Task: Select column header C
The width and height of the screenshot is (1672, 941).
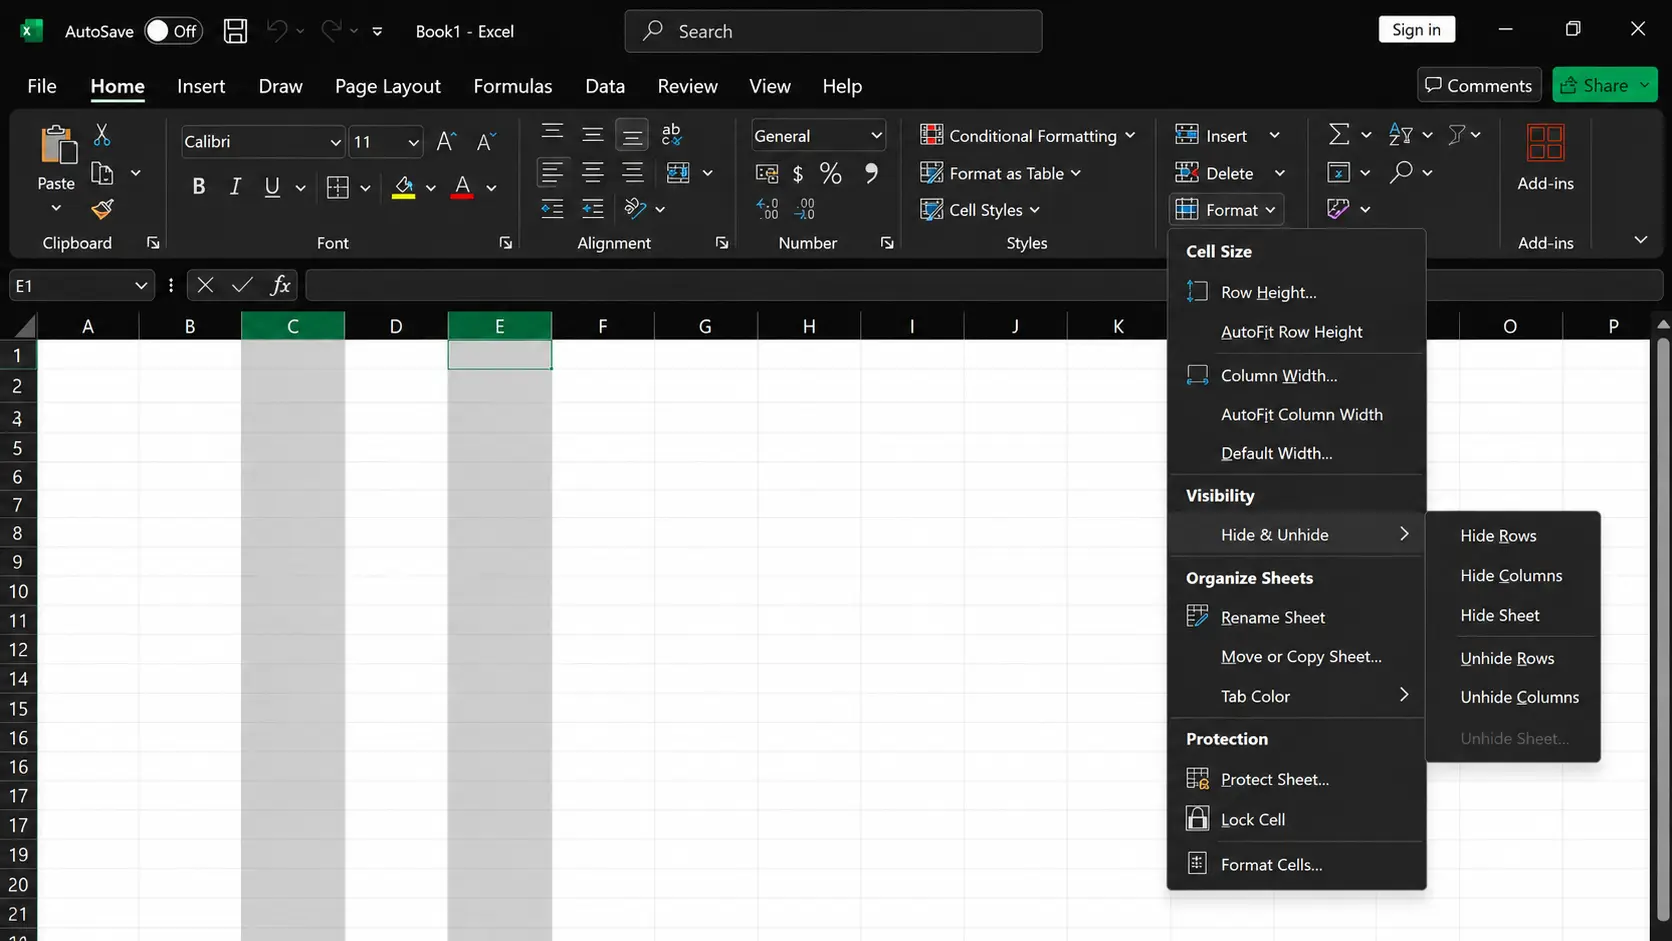Action: (293, 326)
